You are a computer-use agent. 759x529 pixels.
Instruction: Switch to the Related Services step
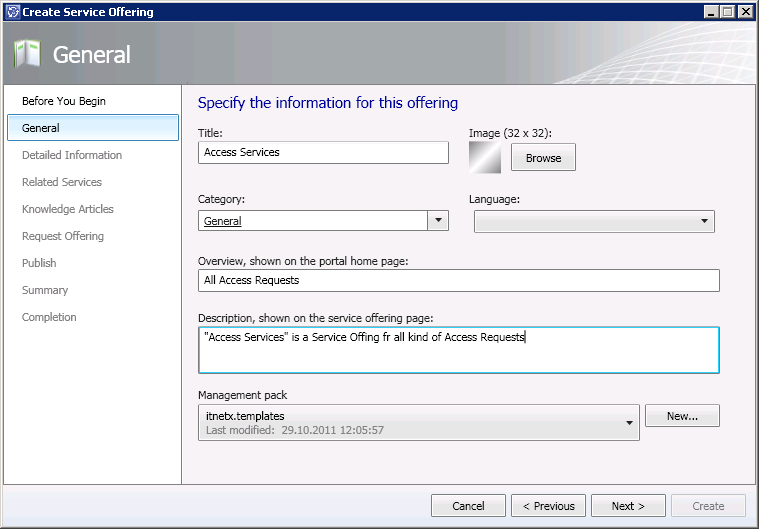[62, 182]
